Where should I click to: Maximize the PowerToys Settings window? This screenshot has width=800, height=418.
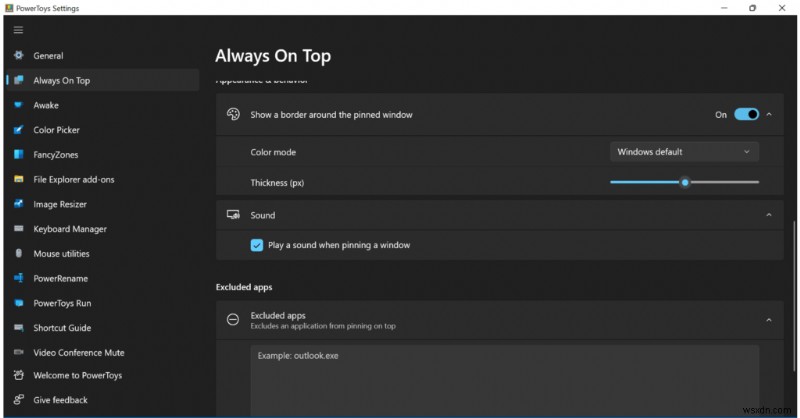[x=753, y=8]
